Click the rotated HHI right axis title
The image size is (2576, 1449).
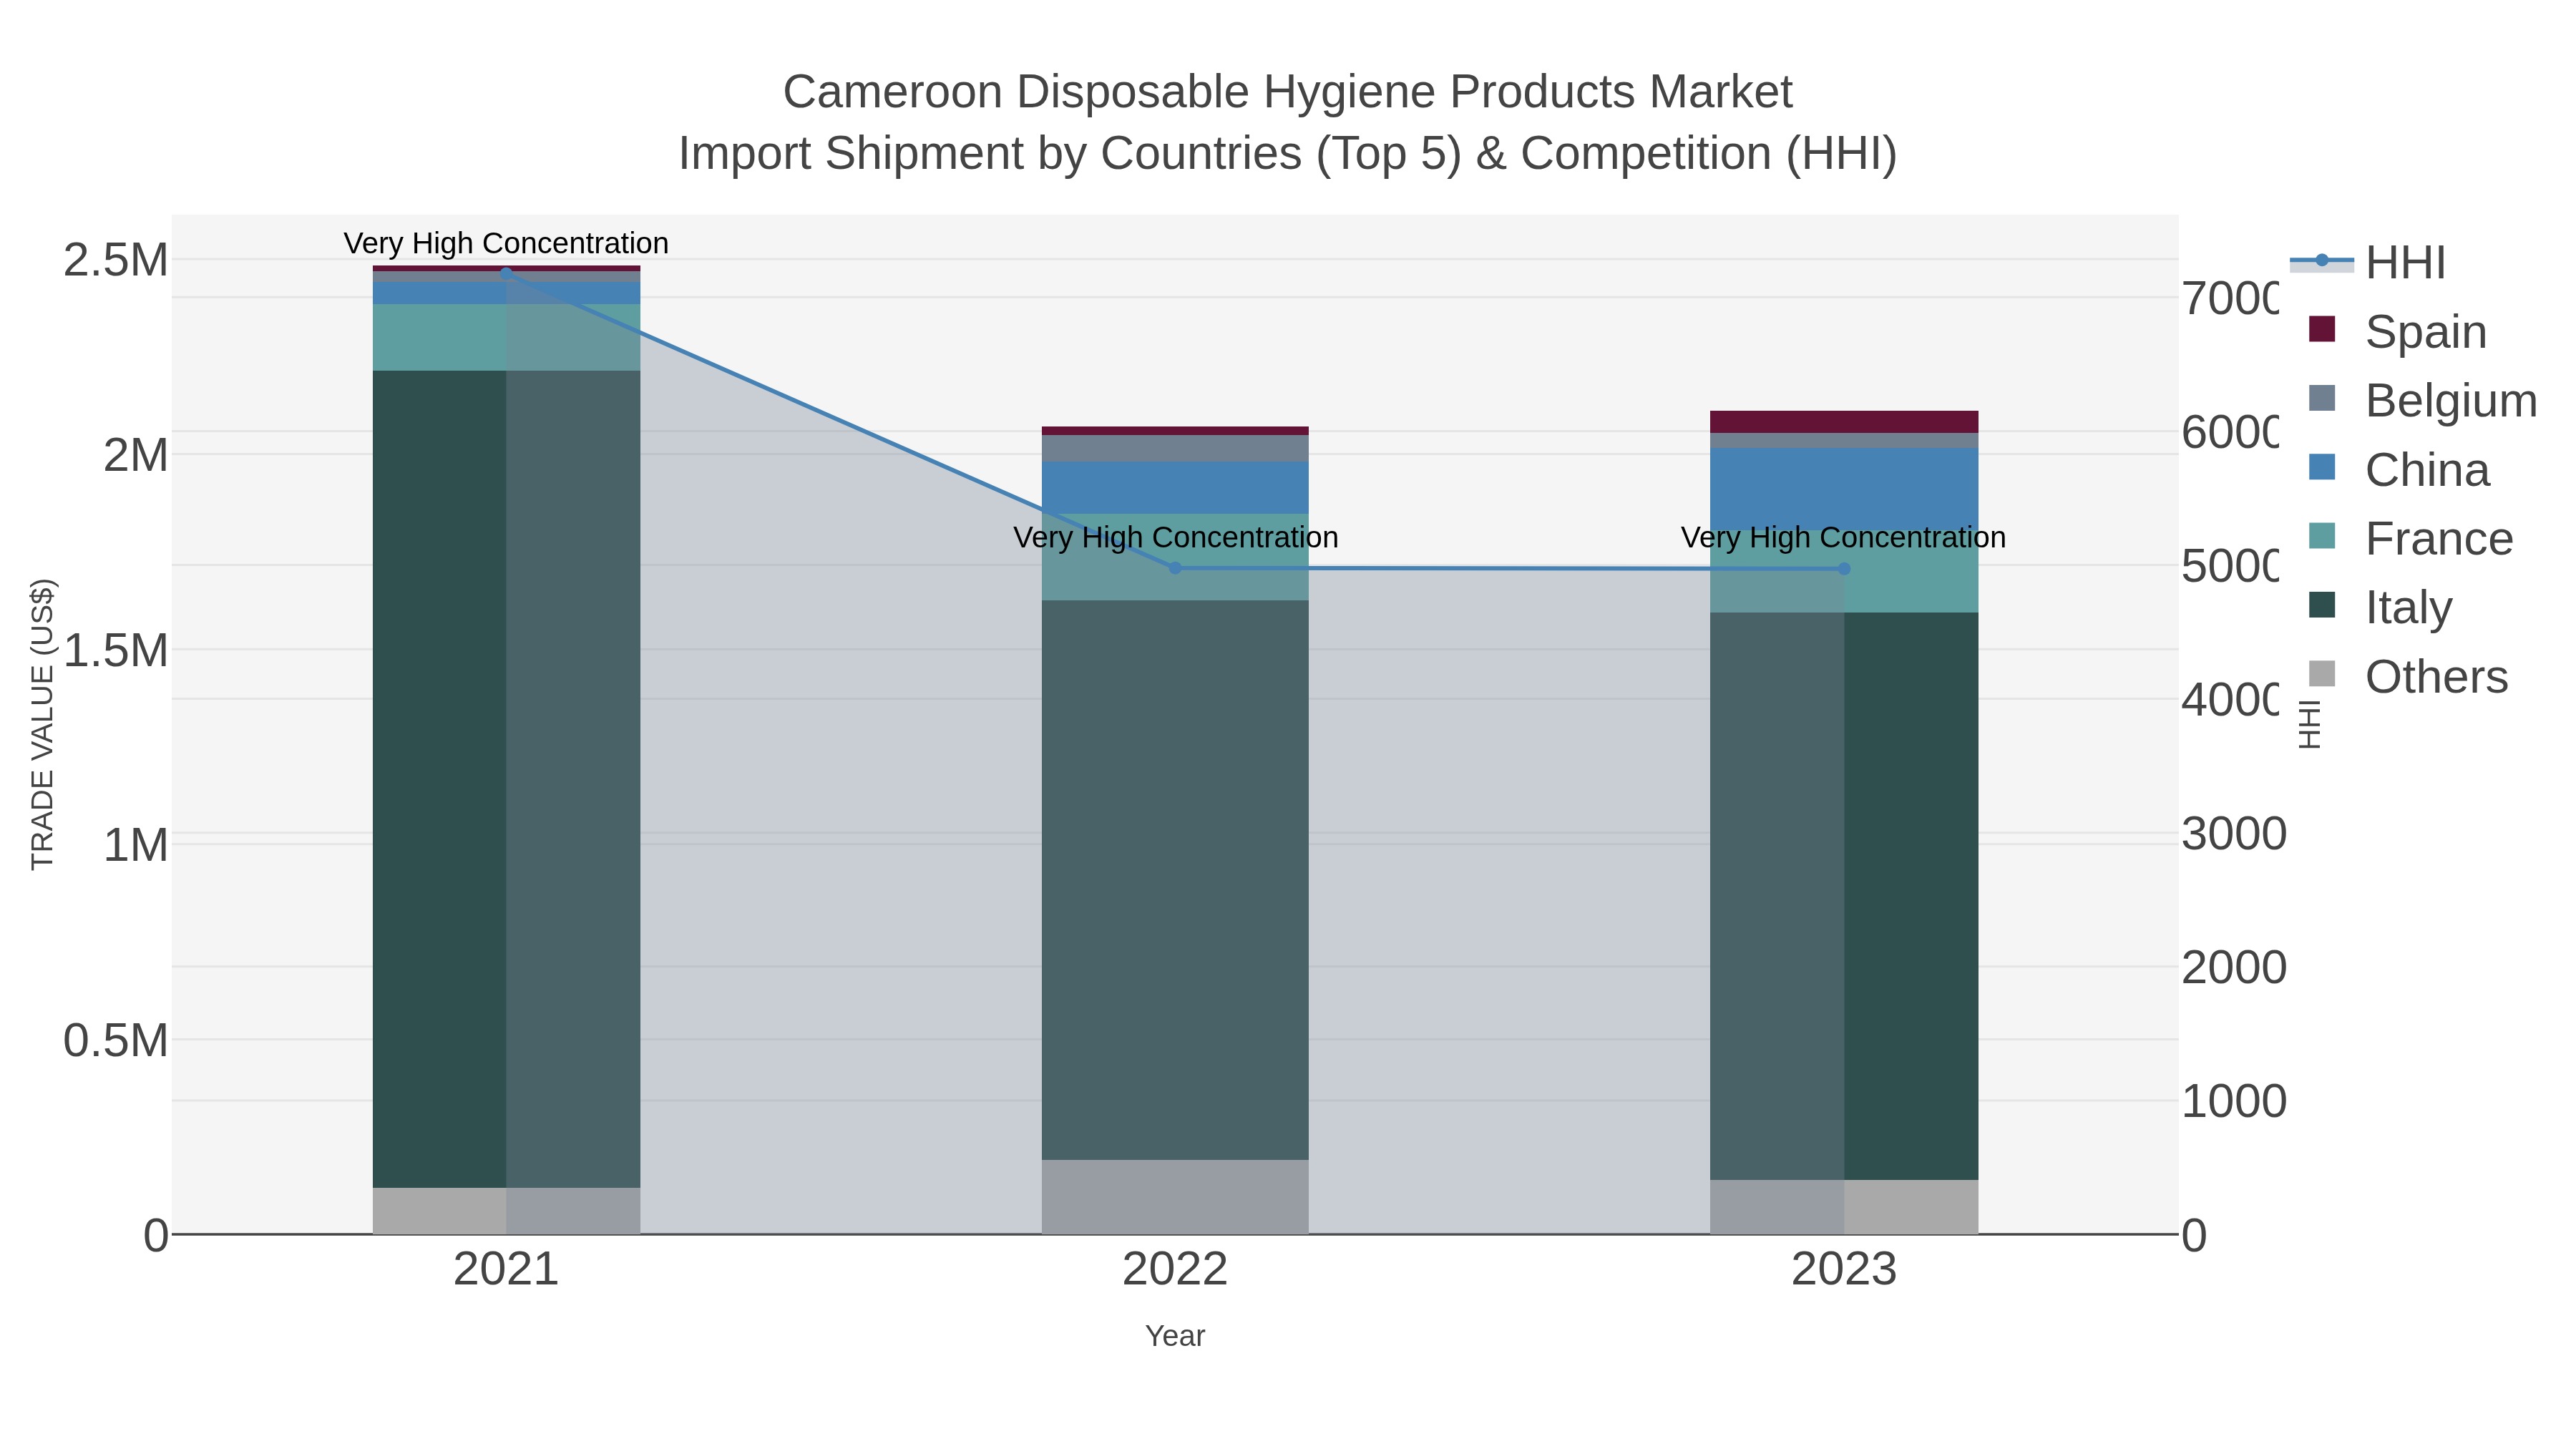(2310, 724)
